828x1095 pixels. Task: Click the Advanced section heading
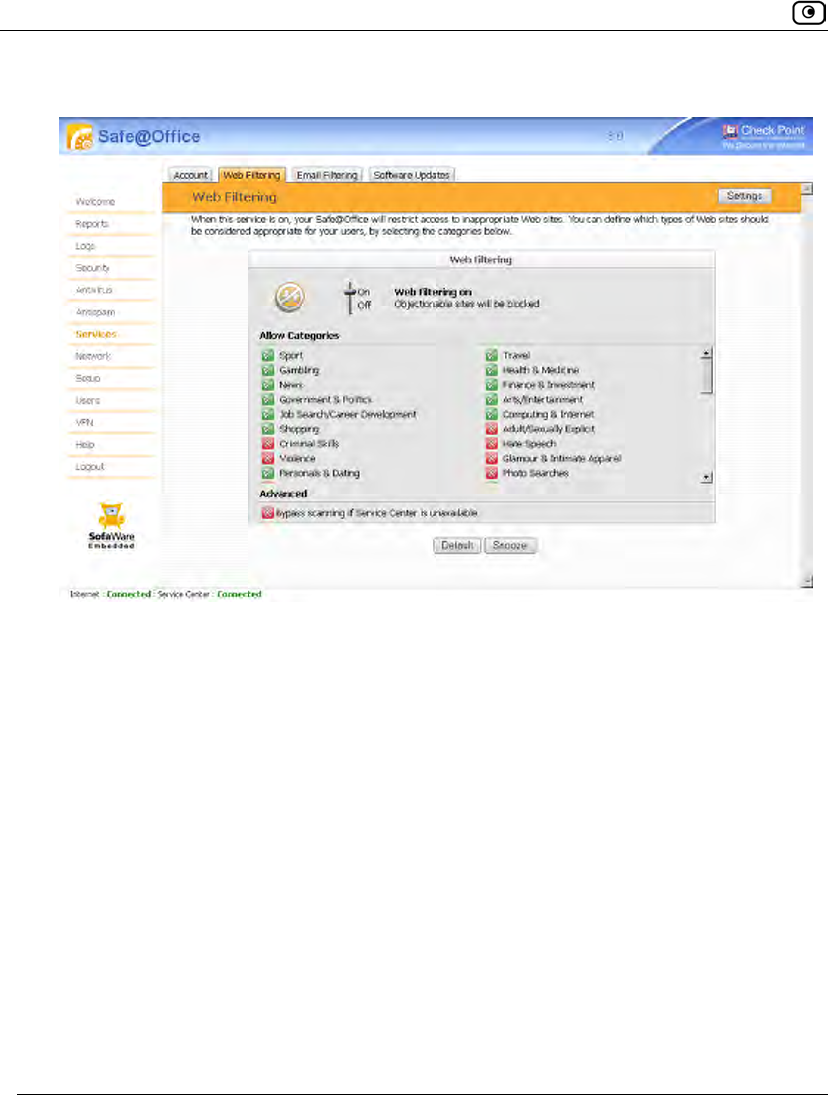coord(283,494)
